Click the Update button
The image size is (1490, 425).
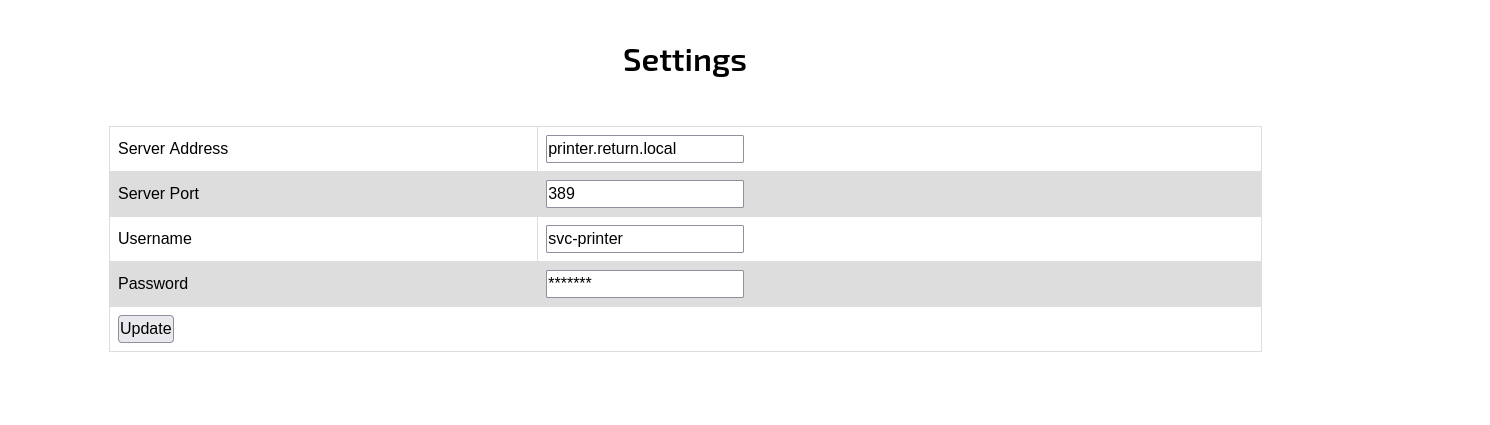(146, 329)
